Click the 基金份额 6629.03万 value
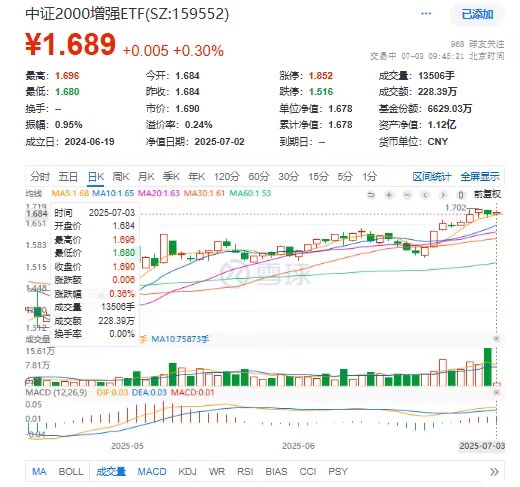 (x=450, y=109)
